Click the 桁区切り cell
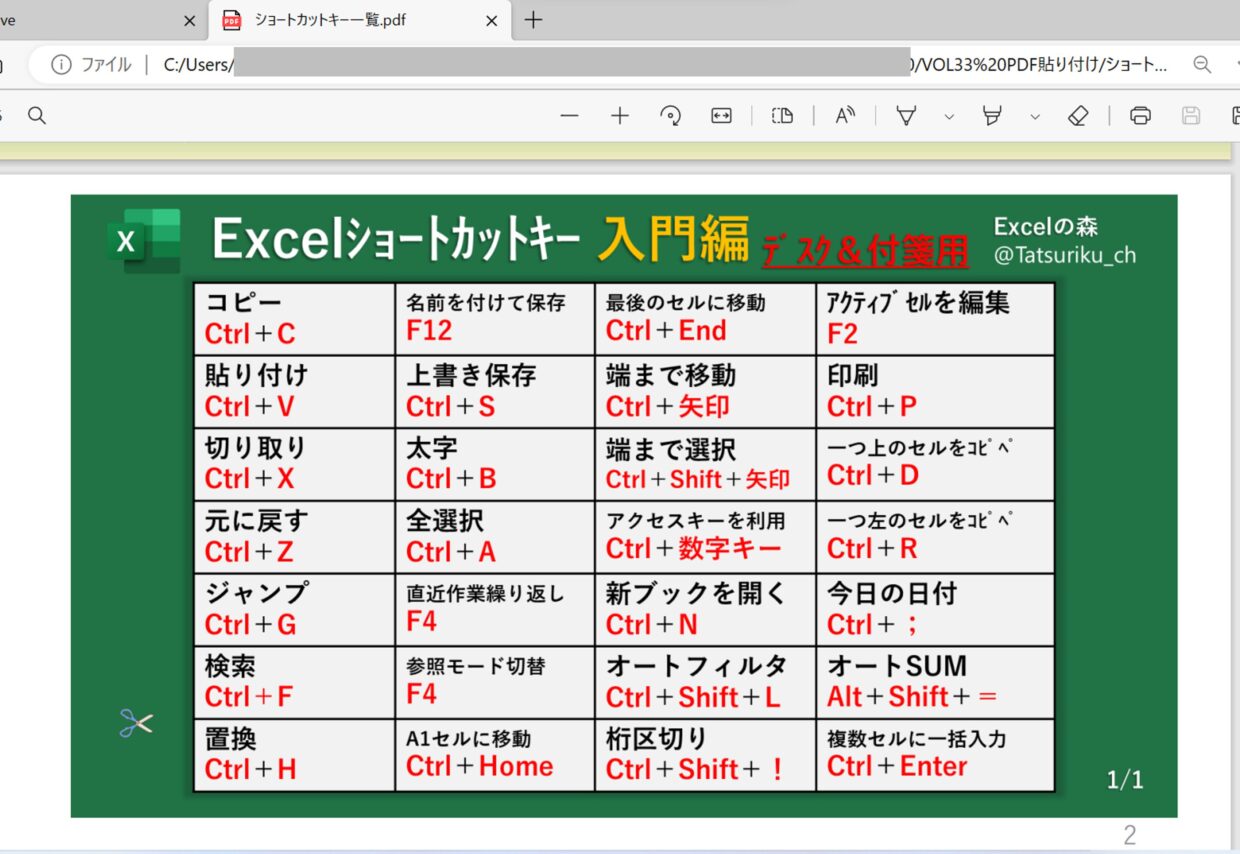 [706, 755]
